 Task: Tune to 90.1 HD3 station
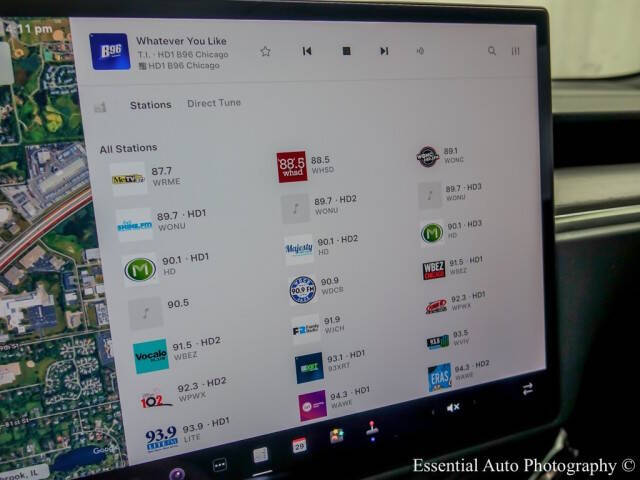coord(451,231)
